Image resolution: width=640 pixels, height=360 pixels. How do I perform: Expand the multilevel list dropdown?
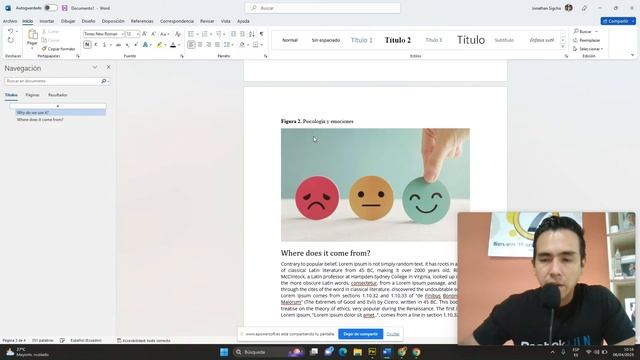224,34
